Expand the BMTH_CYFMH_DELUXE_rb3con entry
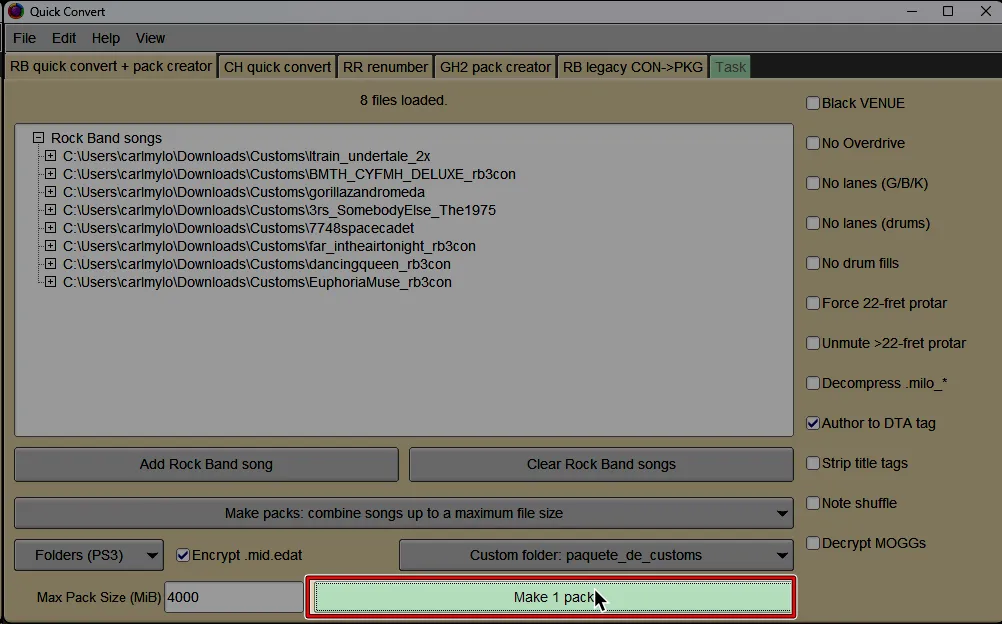Screen dimensions: 1002x624 [x=50, y=174]
